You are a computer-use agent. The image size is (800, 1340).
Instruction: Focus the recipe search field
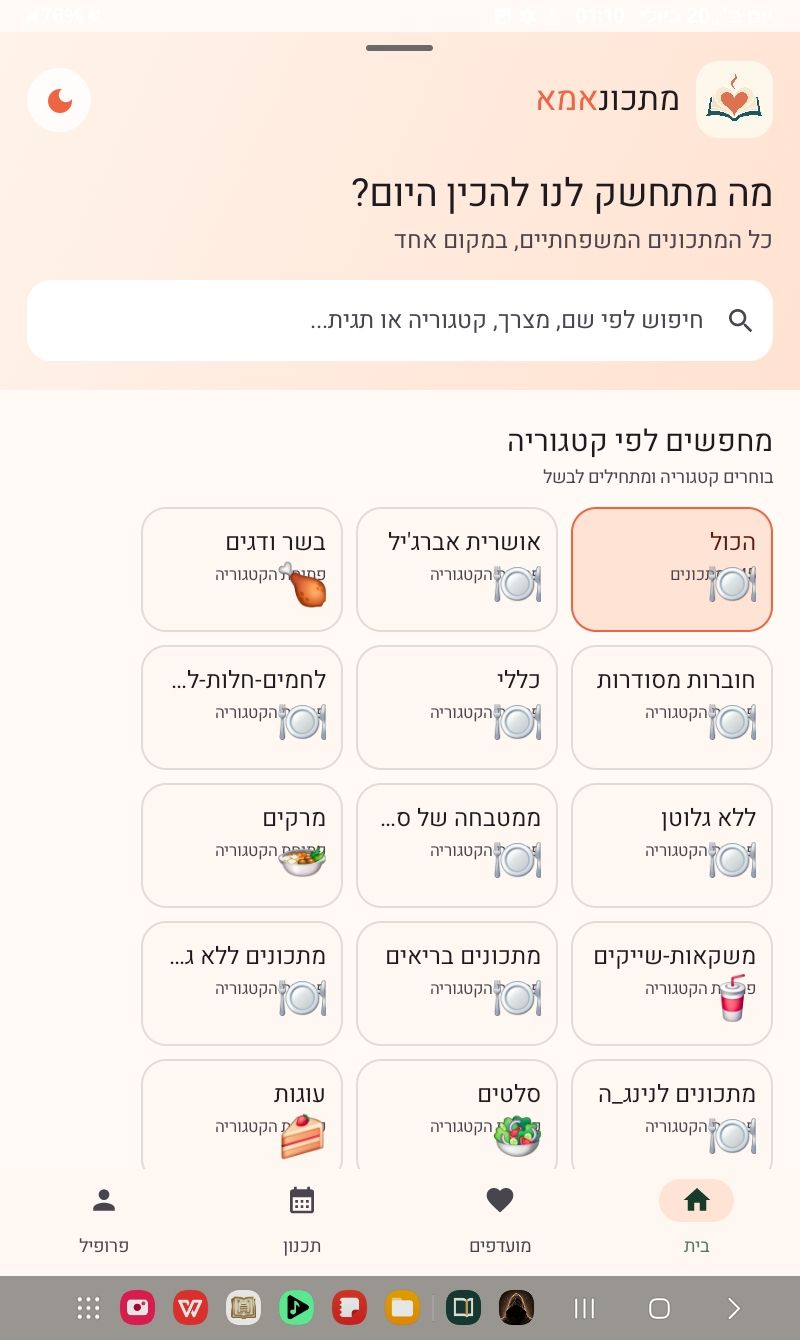(400, 321)
